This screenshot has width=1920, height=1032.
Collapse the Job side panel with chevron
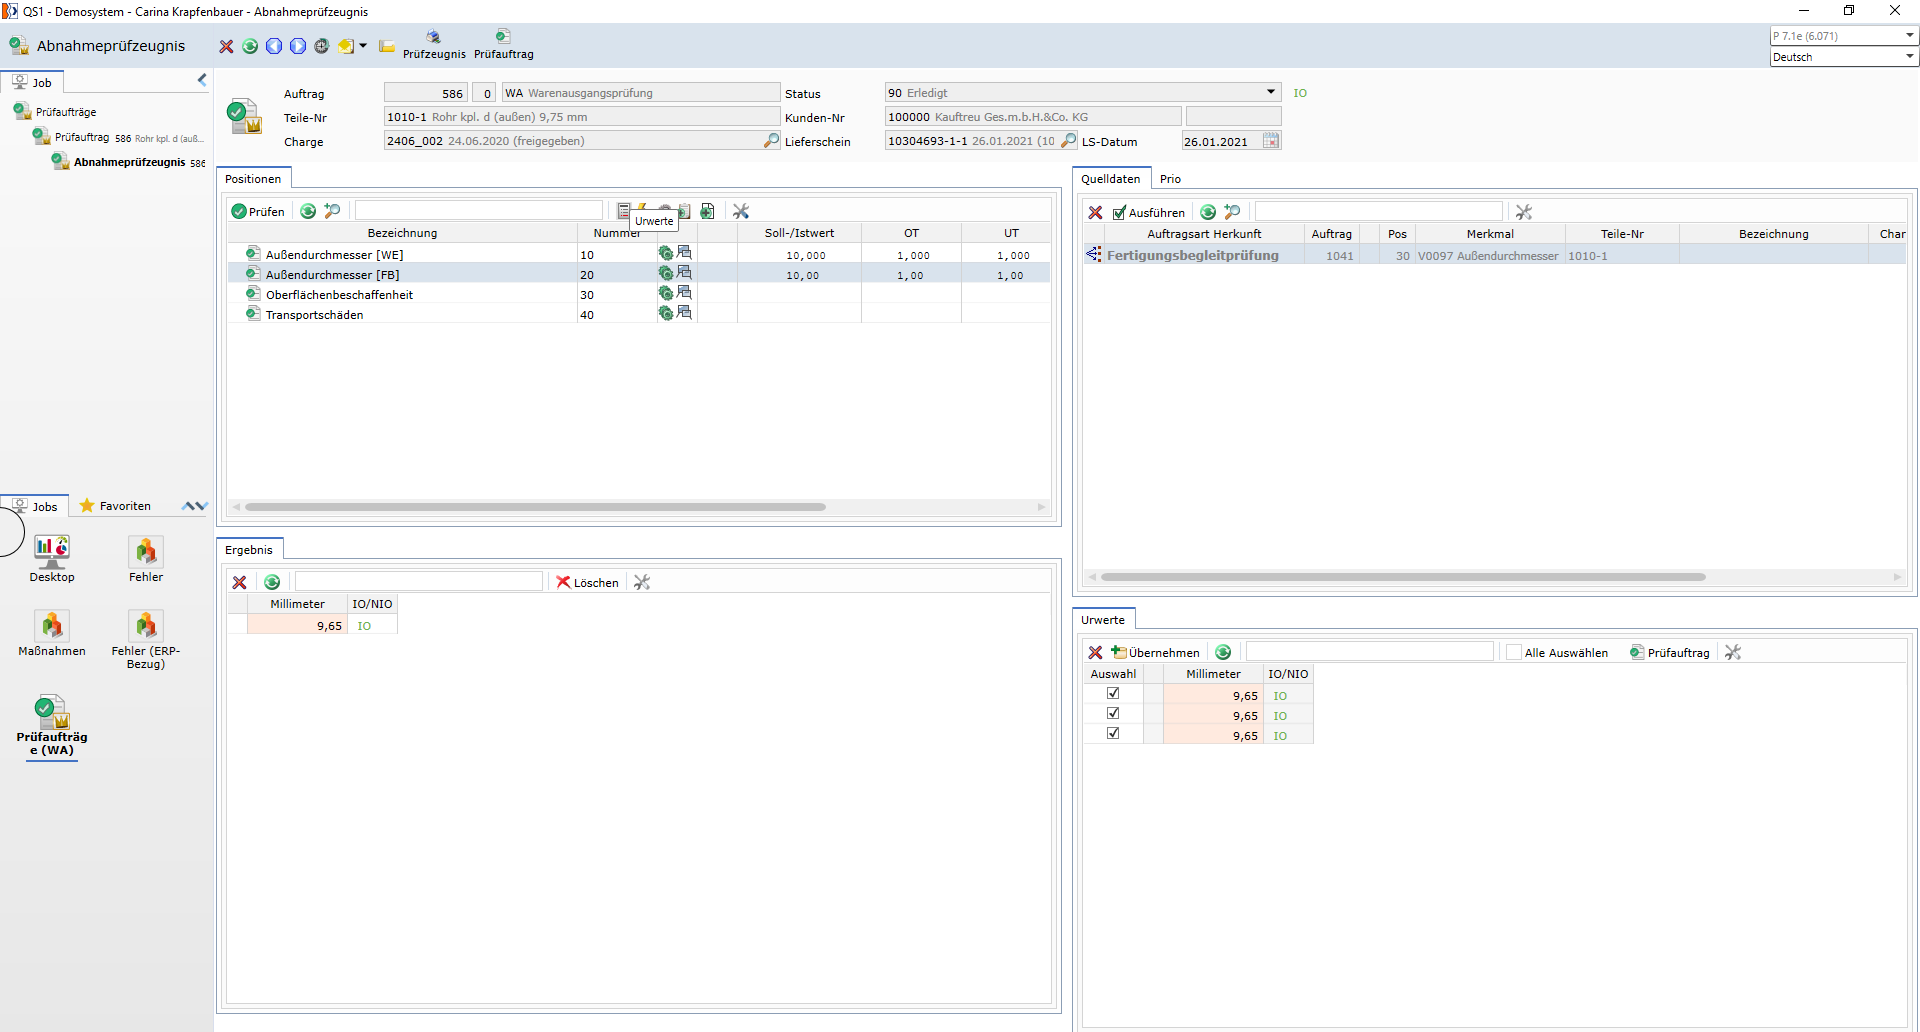[202, 79]
